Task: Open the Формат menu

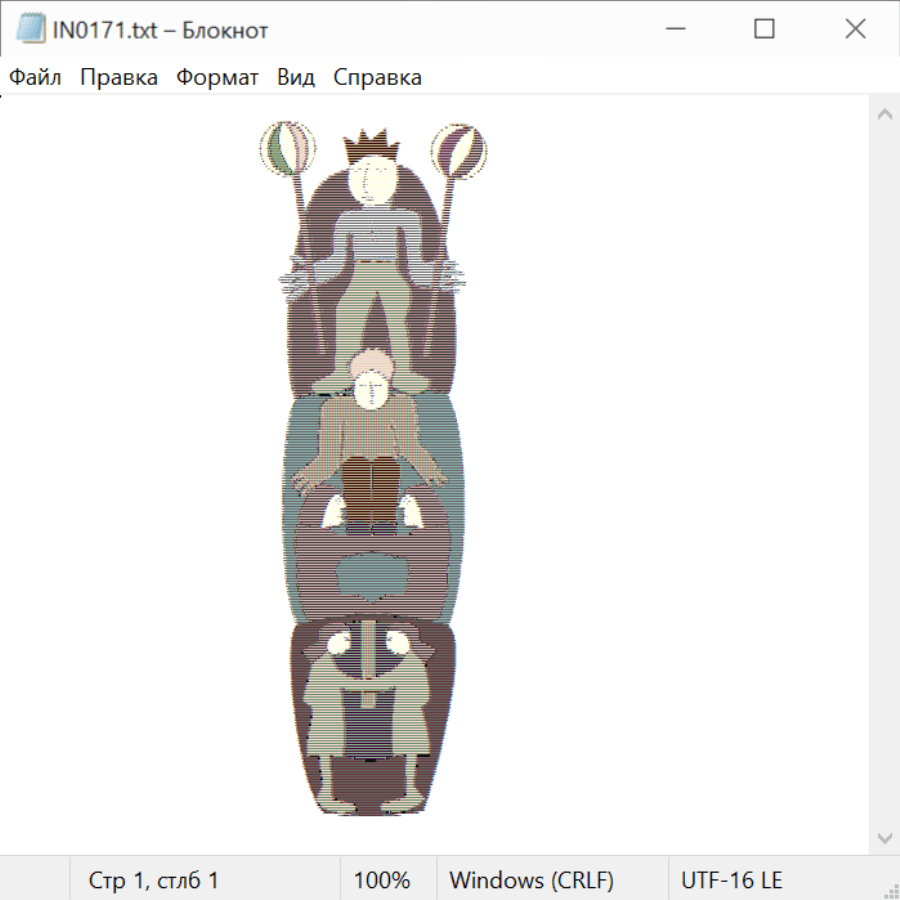Action: [x=217, y=78]
